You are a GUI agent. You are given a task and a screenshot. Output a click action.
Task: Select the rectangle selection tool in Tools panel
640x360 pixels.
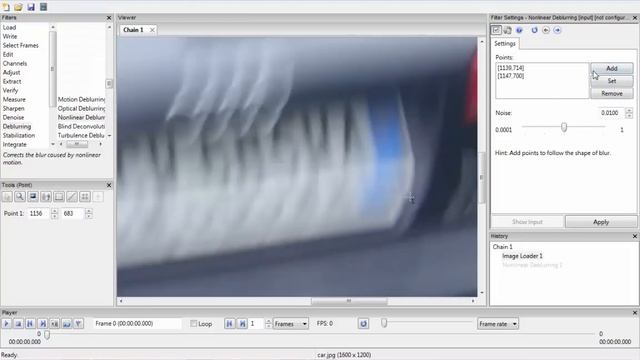pyautogui.click(x=59, y=197)
